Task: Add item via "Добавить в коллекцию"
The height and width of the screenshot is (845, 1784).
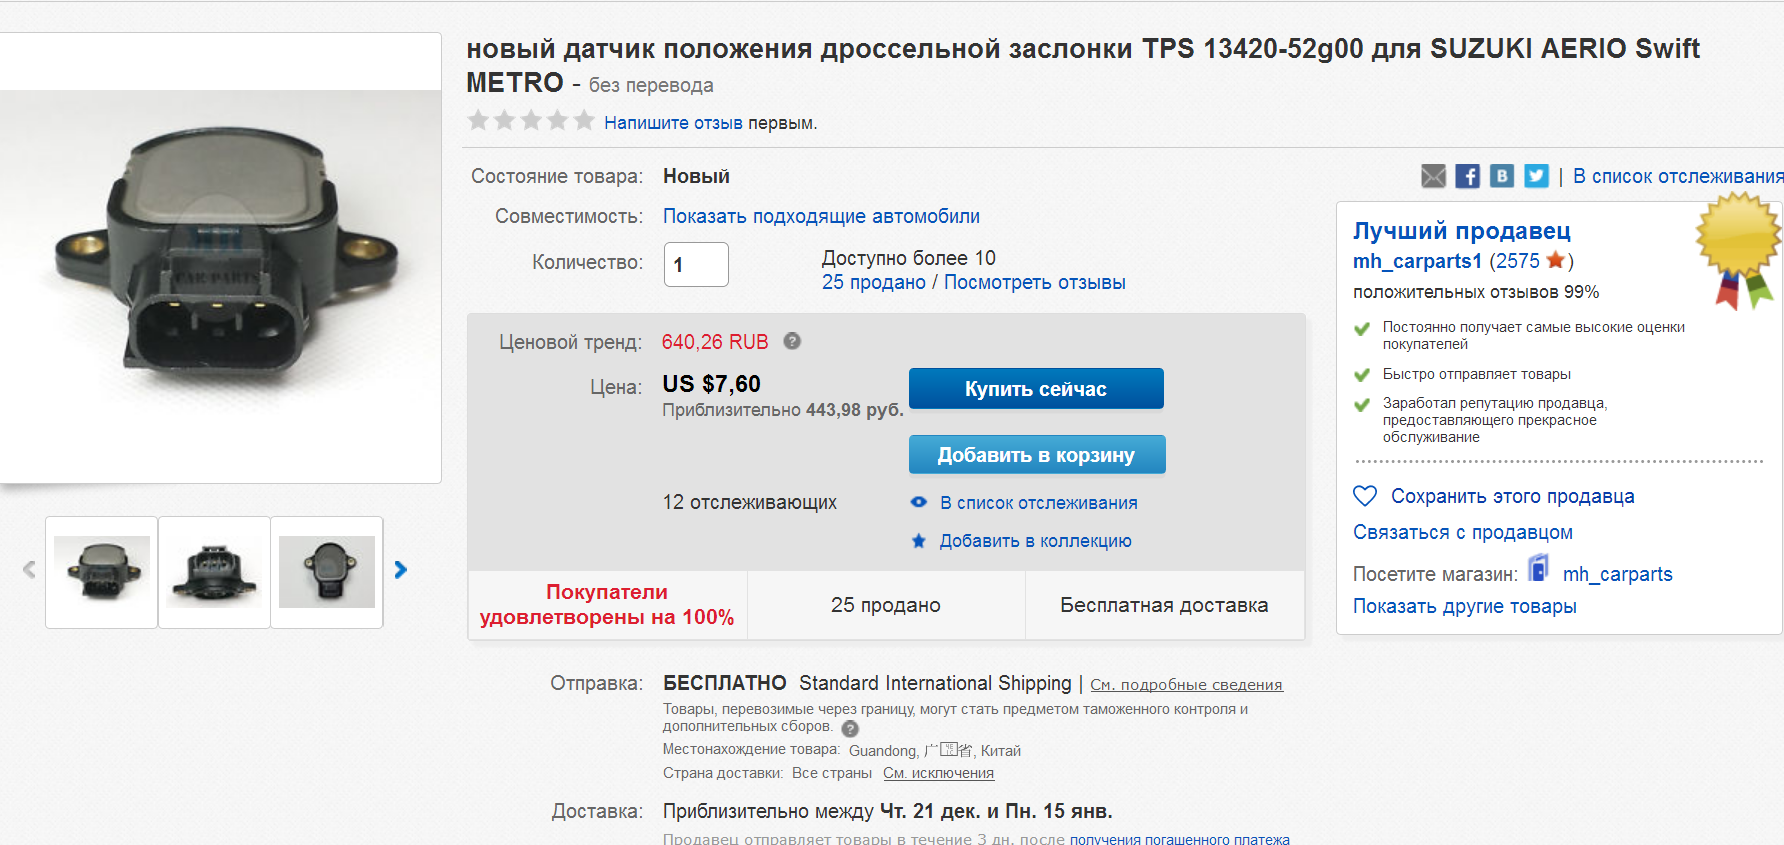Action: 1035,541
